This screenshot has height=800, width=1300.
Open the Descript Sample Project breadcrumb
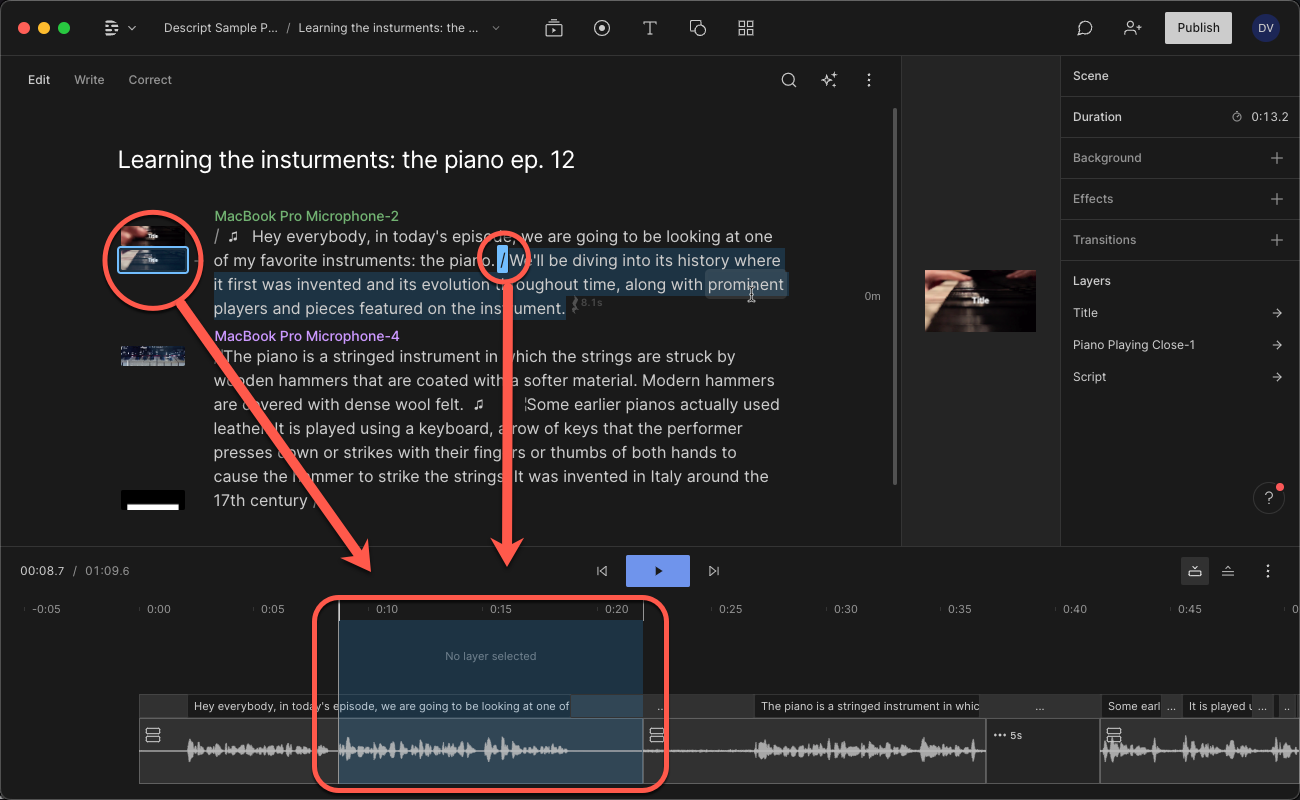(x=221, y=28)
